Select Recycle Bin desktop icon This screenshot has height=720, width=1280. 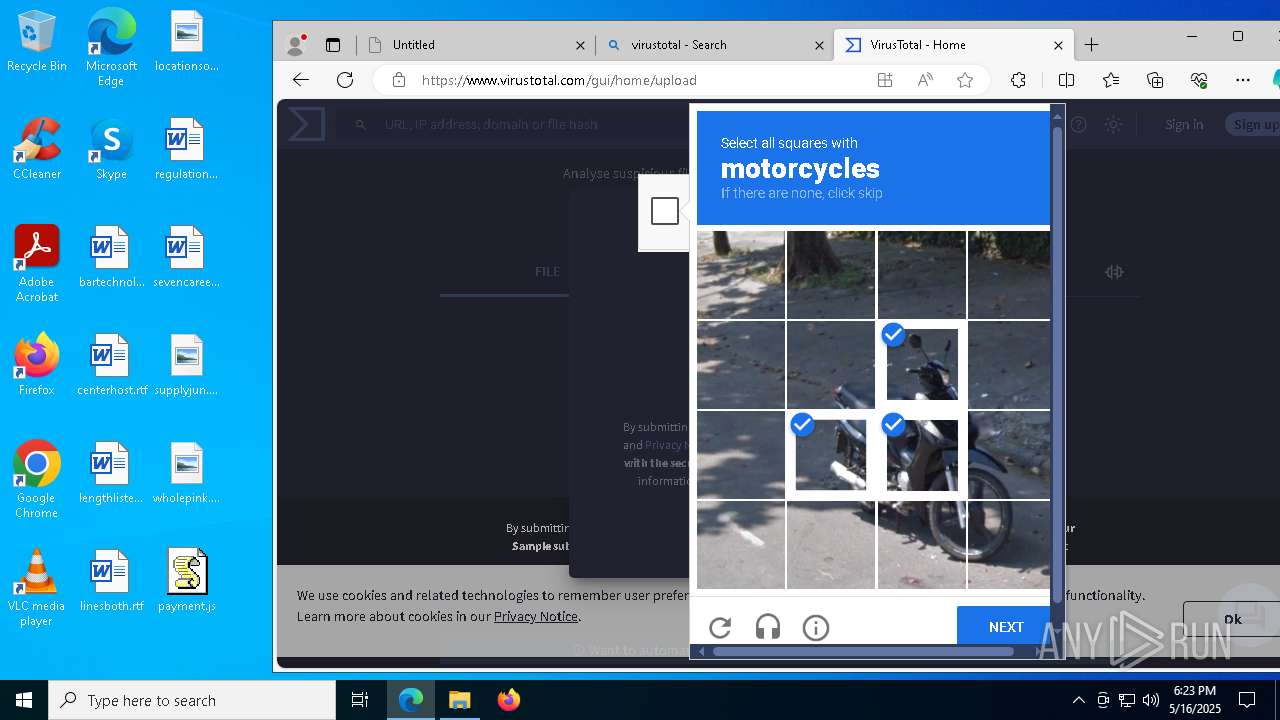pyautogui.click(x=37, y=42)
